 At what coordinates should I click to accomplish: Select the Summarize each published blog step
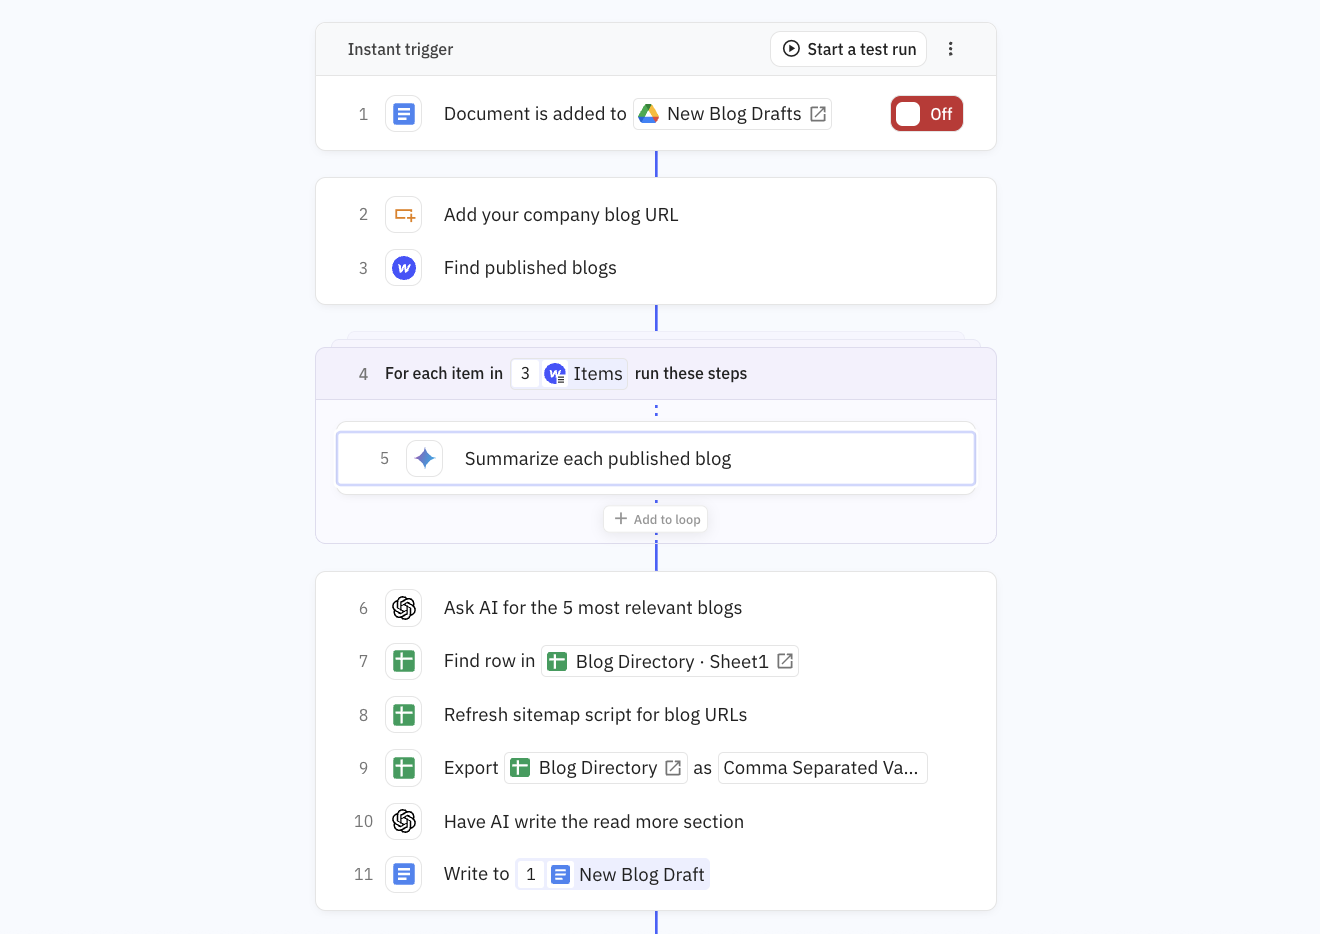point(656,458)
